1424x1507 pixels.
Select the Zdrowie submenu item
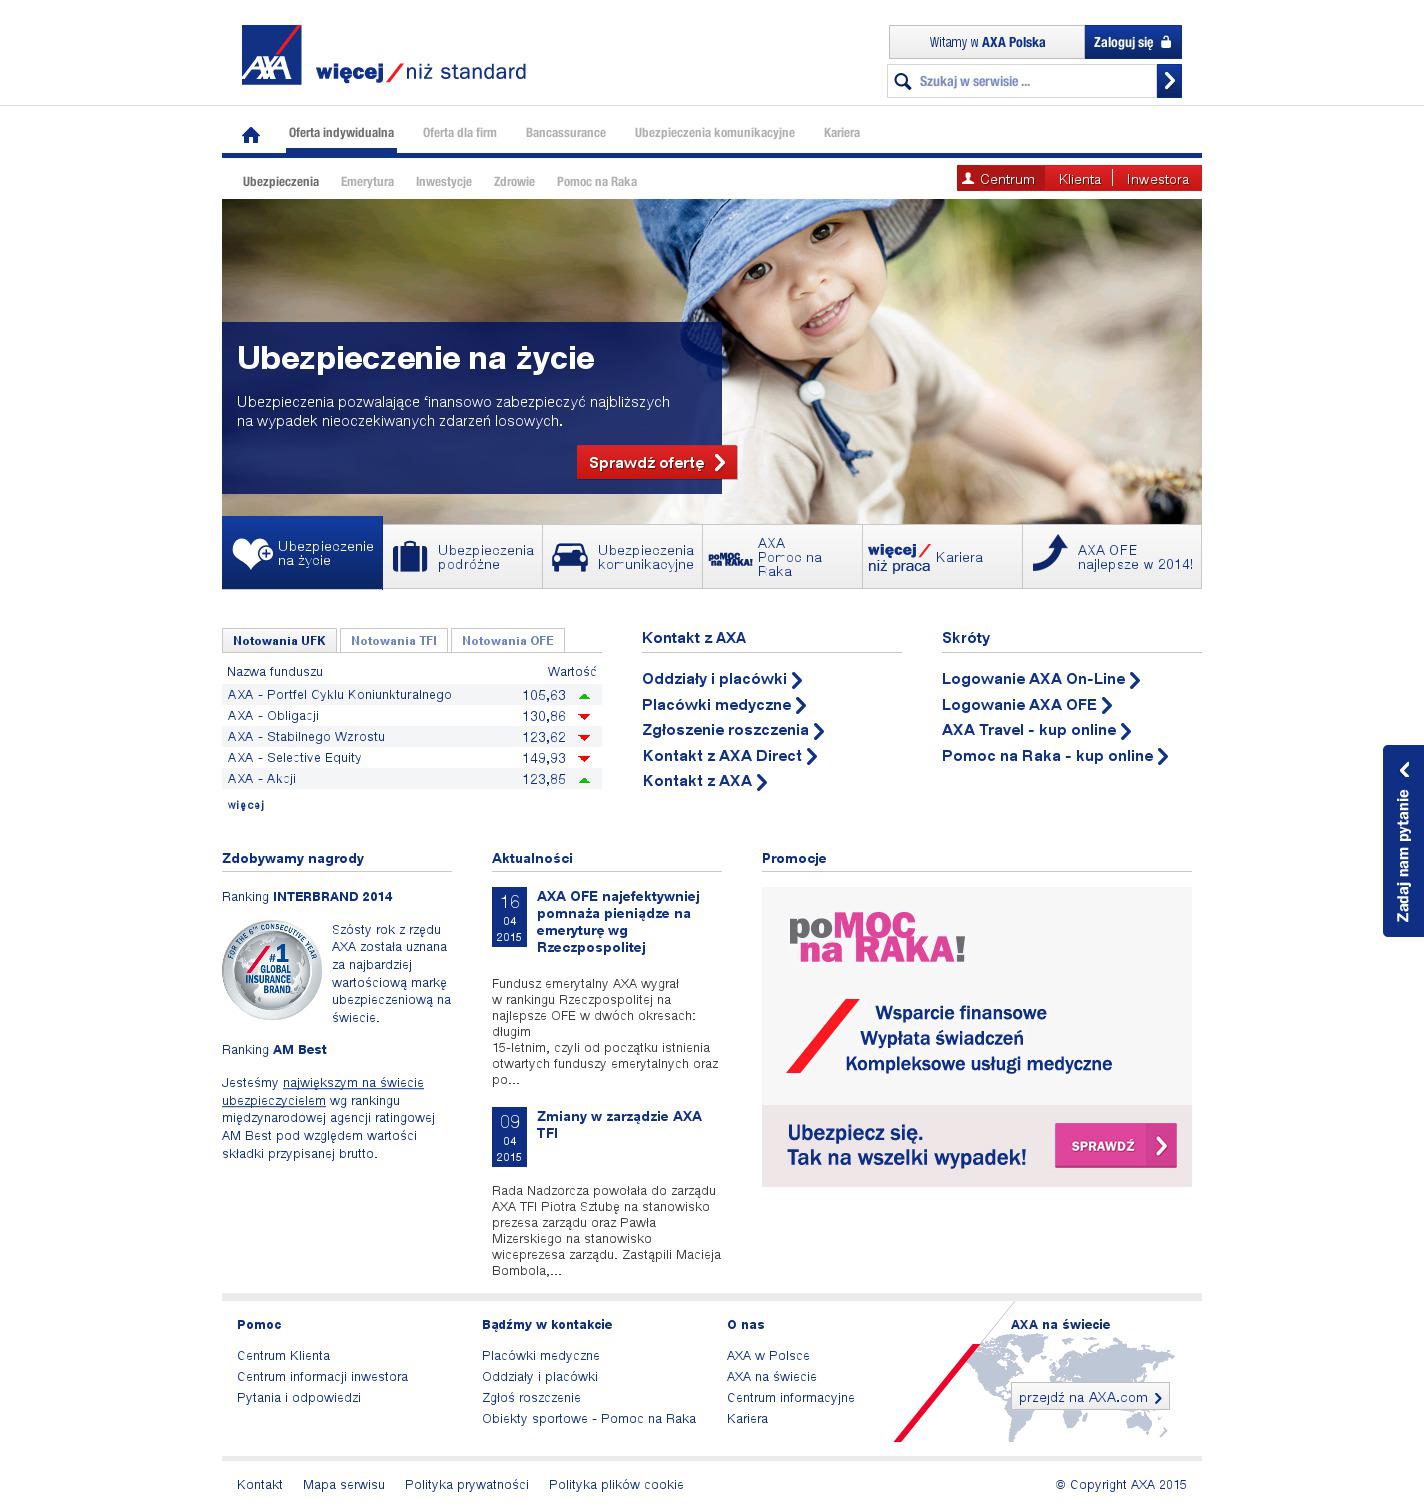point(514,182)
